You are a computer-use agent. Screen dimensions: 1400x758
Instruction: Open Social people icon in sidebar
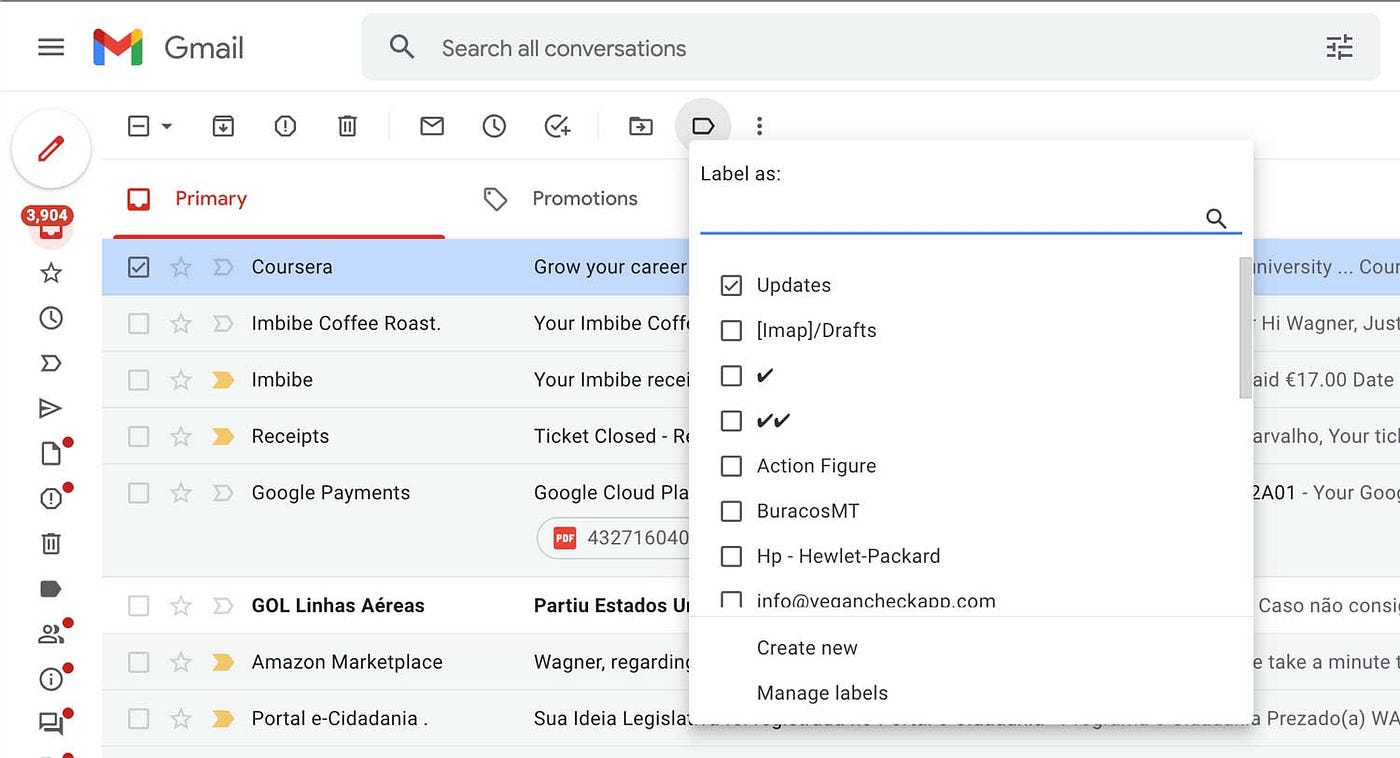click(51, 634)
